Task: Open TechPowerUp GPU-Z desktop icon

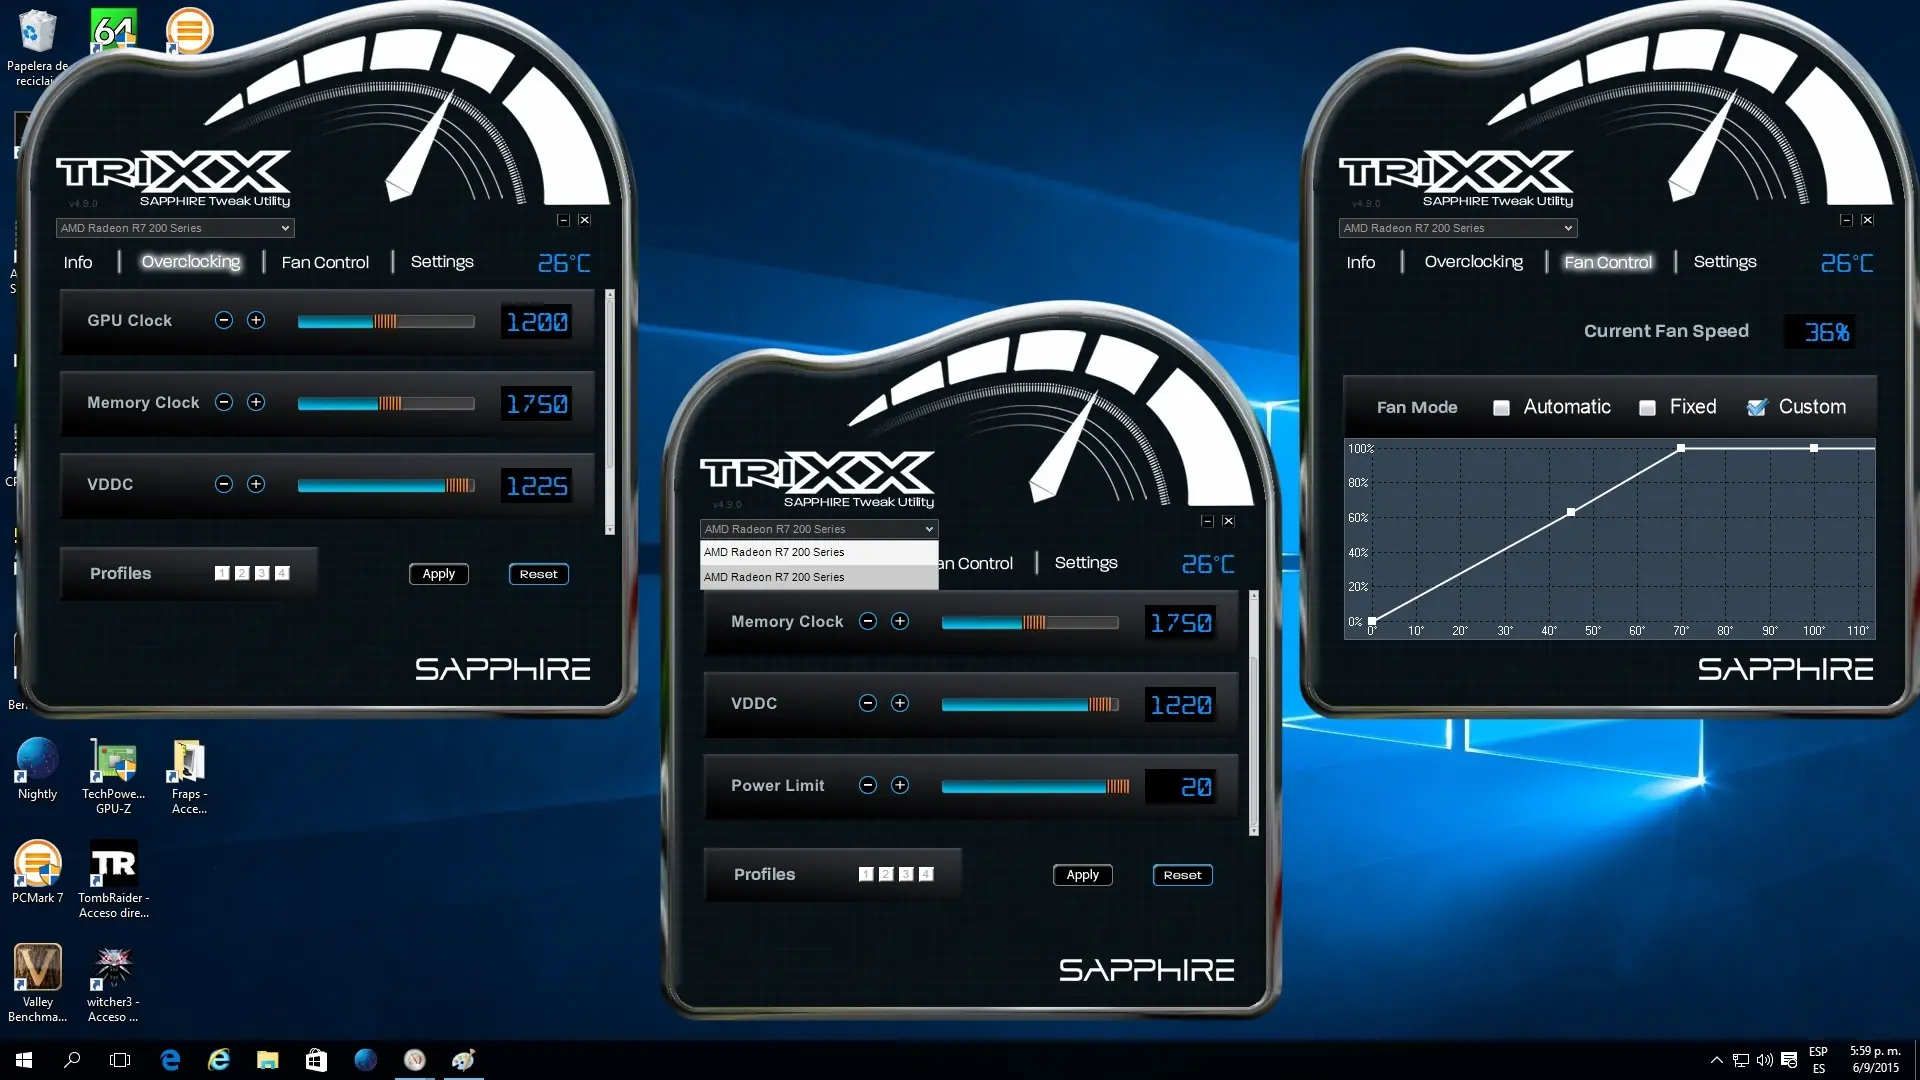Action: click(113, 777)
